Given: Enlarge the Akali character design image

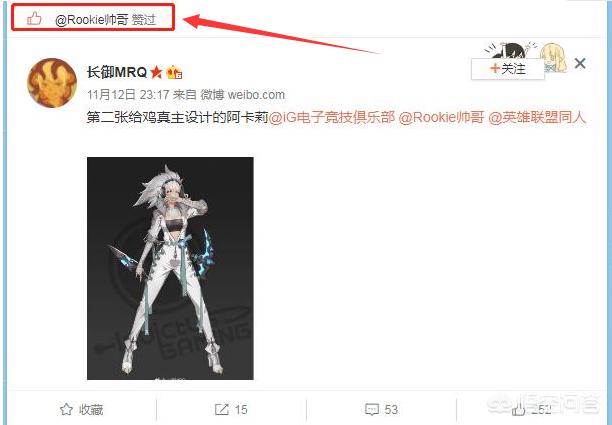Looking at the screenshot, I should point(170,268).
